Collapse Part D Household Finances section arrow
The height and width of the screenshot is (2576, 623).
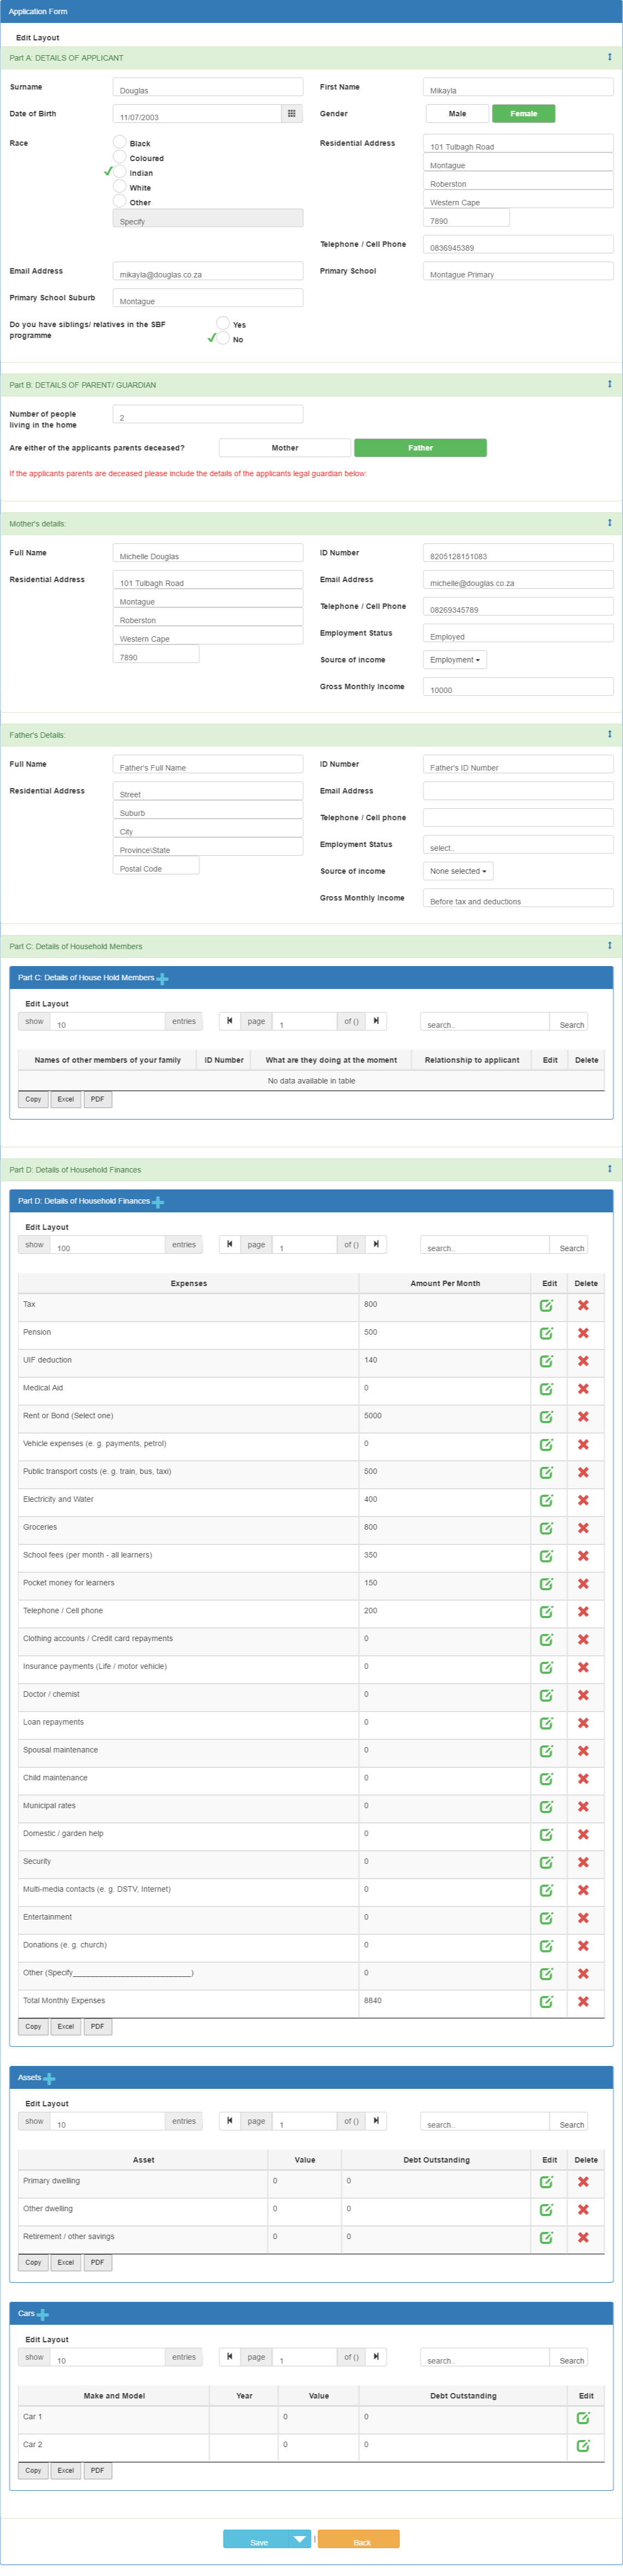tap(609, 1168)
